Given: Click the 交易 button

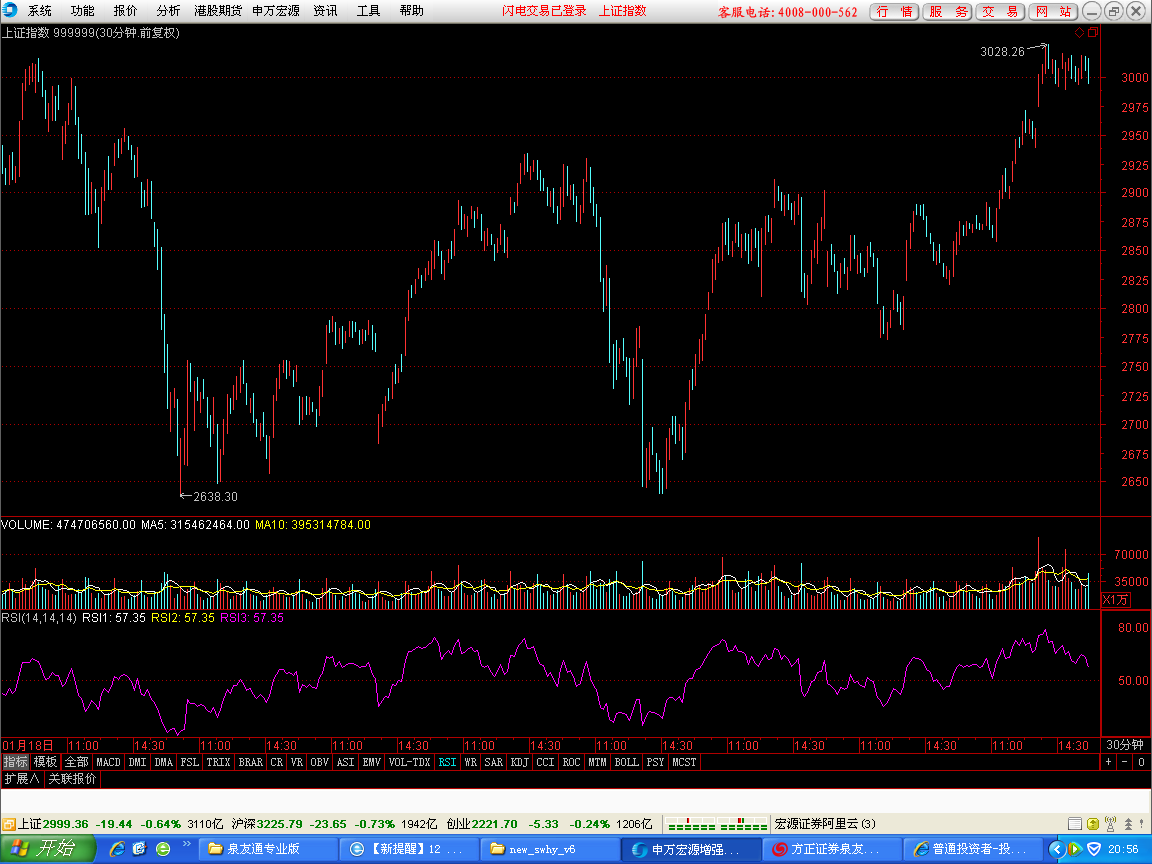Looking at the screenshot, I should (x=1001, y=12).
